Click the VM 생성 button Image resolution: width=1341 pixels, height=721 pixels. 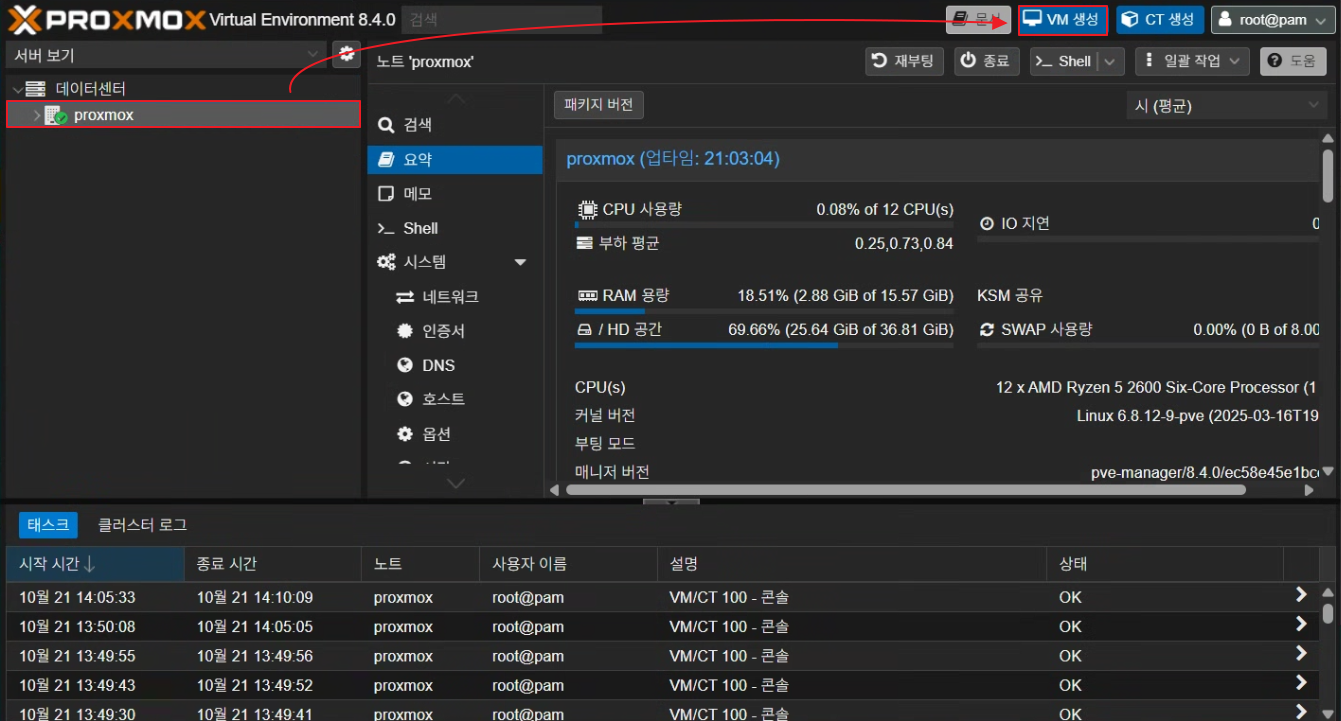1062,20
